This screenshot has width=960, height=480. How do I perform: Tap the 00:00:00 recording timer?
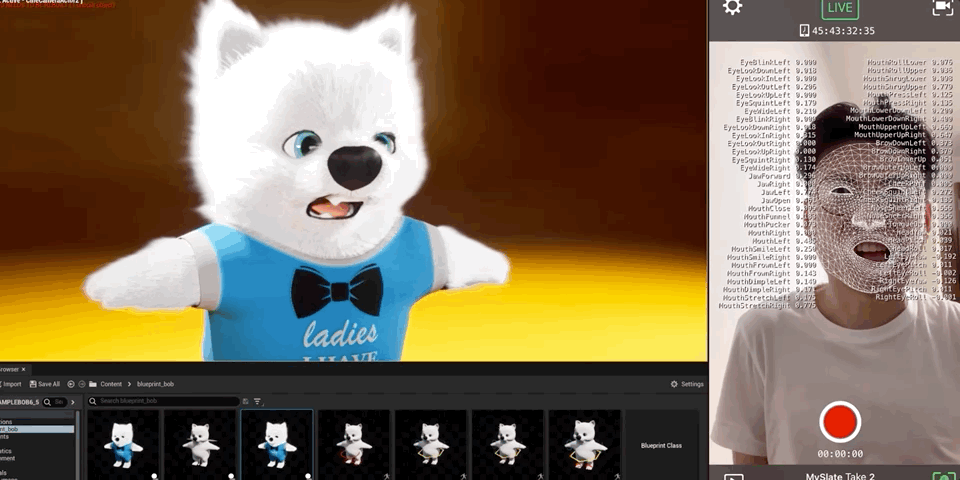[x=840, y=454]
